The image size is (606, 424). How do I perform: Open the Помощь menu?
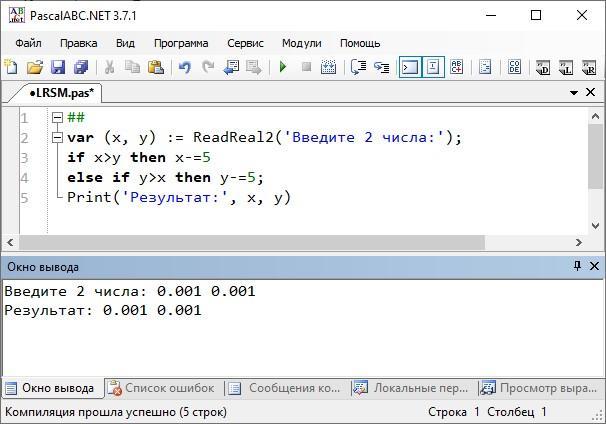tap(360, 43)
